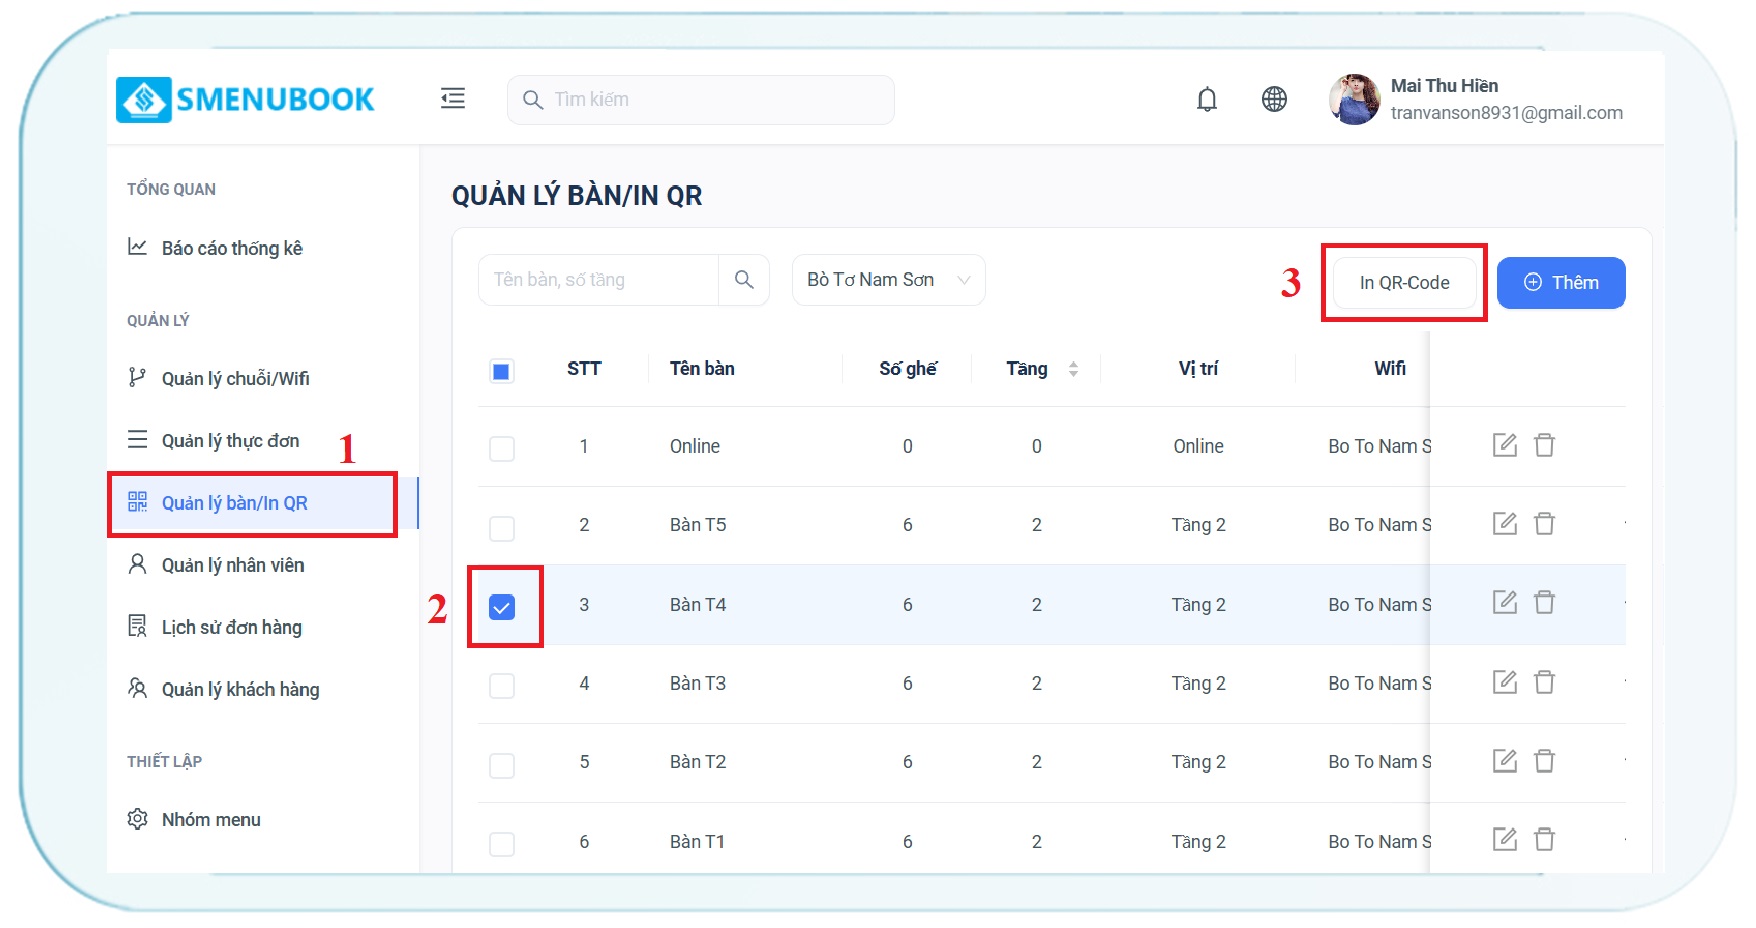The width and height of the screenshot is (1756, 928).
Task: Delete the Online table row via trash icon
Action: pyautogui.click(x=1544, y=445)
